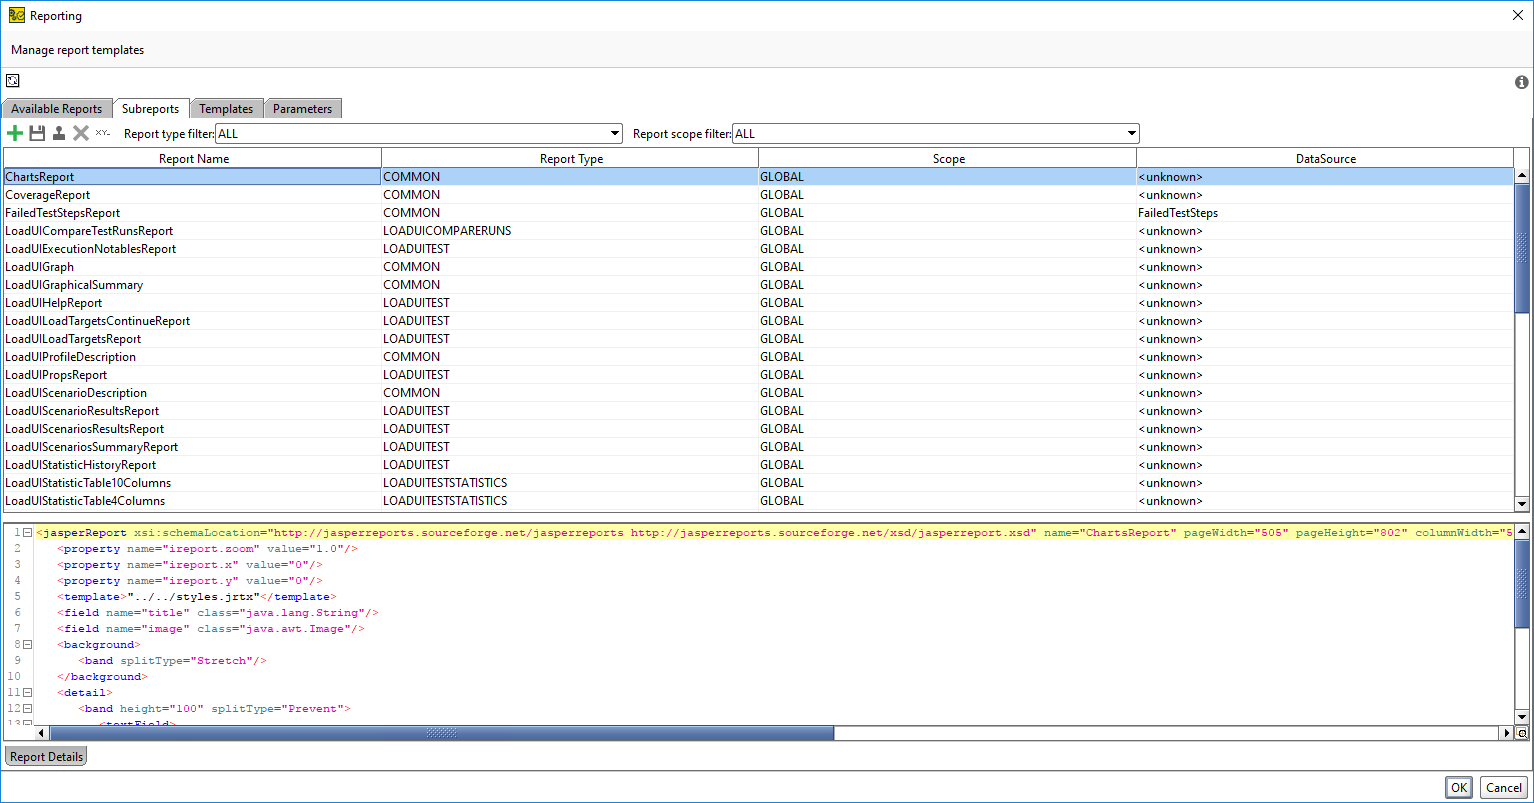
Task: Open the Available Reports tab
Action: point(57,108)
